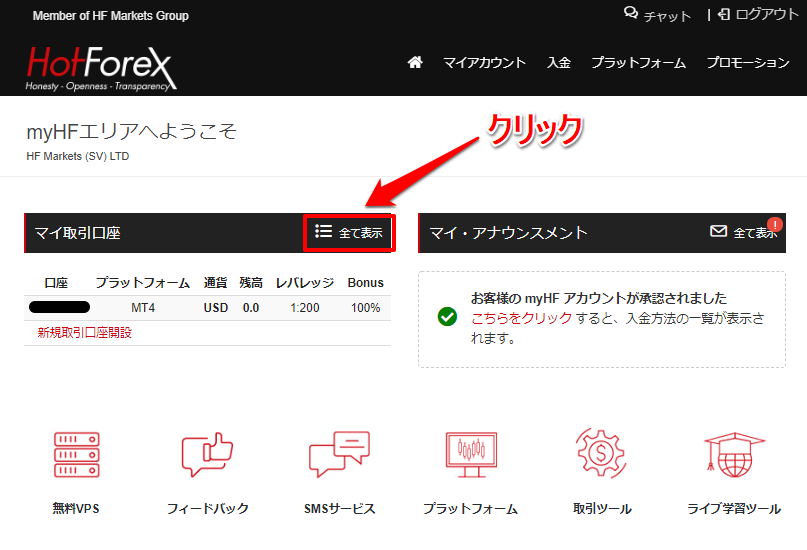This screenshot has width=807, height=550.
Task: Click the 1:200 leverage value
Action: point(305,308)
